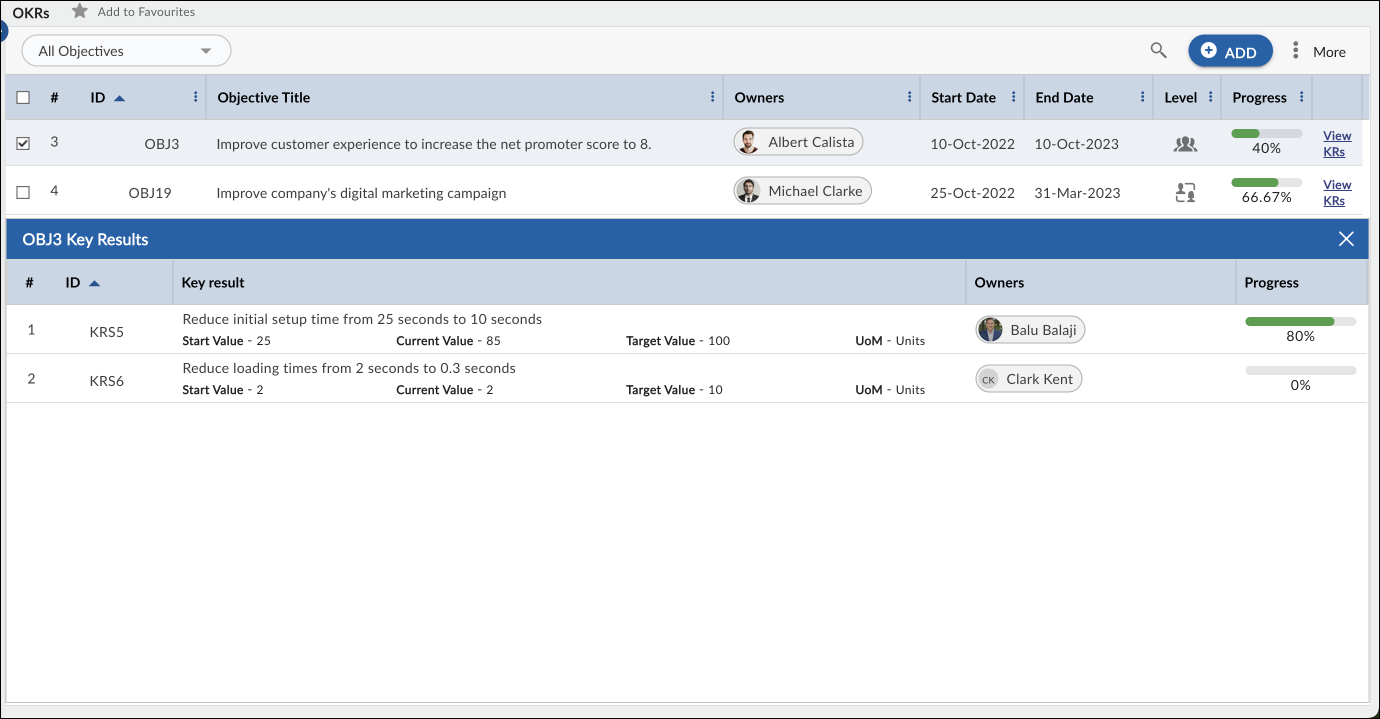
Task: Open the Owners column header menu
Action: 909,97
